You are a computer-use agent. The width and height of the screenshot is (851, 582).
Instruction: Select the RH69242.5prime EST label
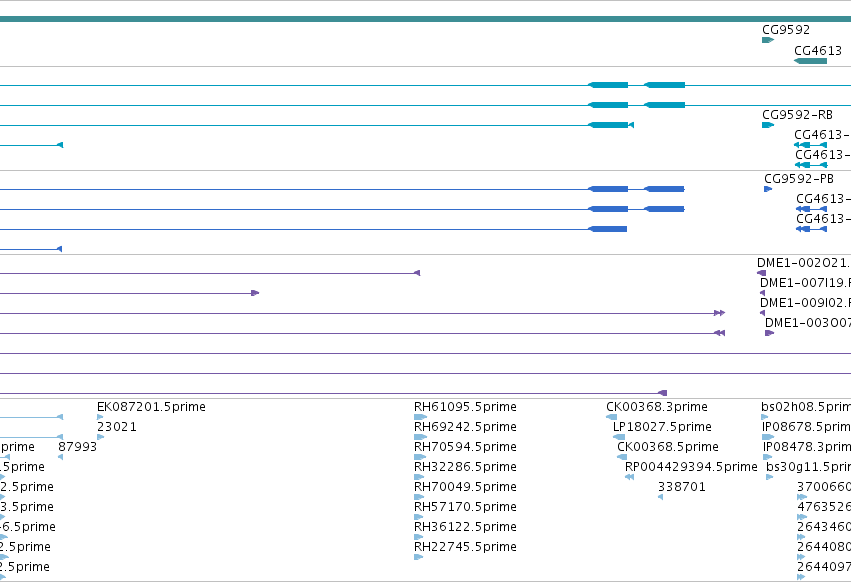pyautogui.click(x=465, y=427)
